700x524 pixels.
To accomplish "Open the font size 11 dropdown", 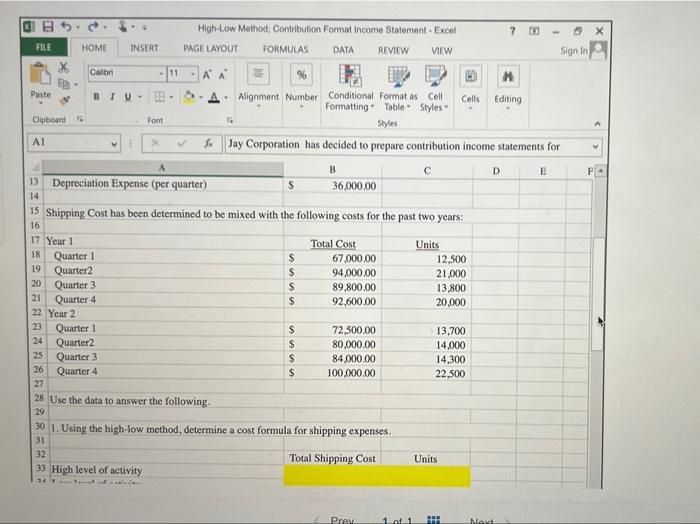I will pos(193,74).
